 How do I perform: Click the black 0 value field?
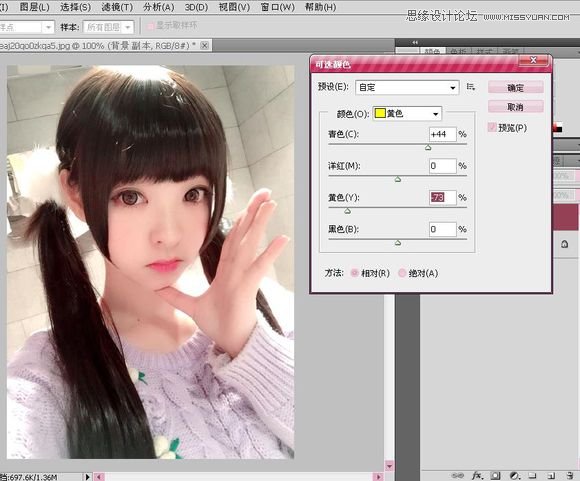[443, 229]
